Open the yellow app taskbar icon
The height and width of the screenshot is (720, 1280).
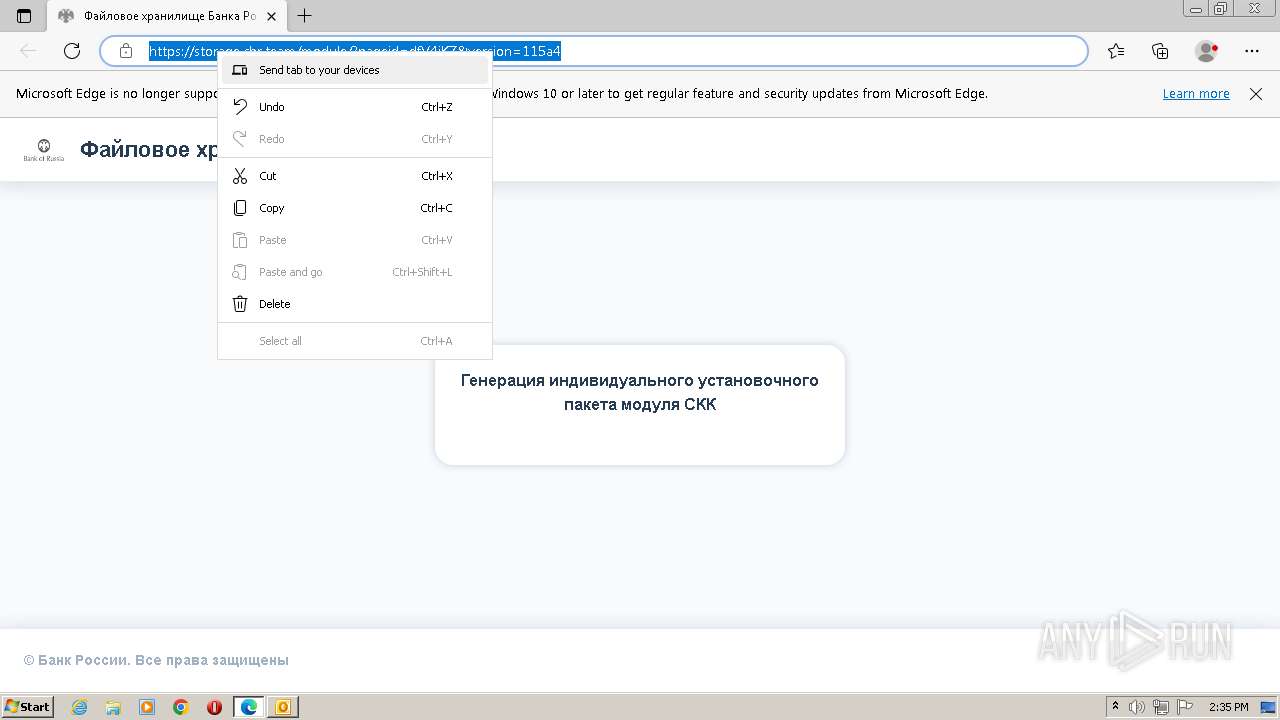pyautogui.click(x=283, y=707)
